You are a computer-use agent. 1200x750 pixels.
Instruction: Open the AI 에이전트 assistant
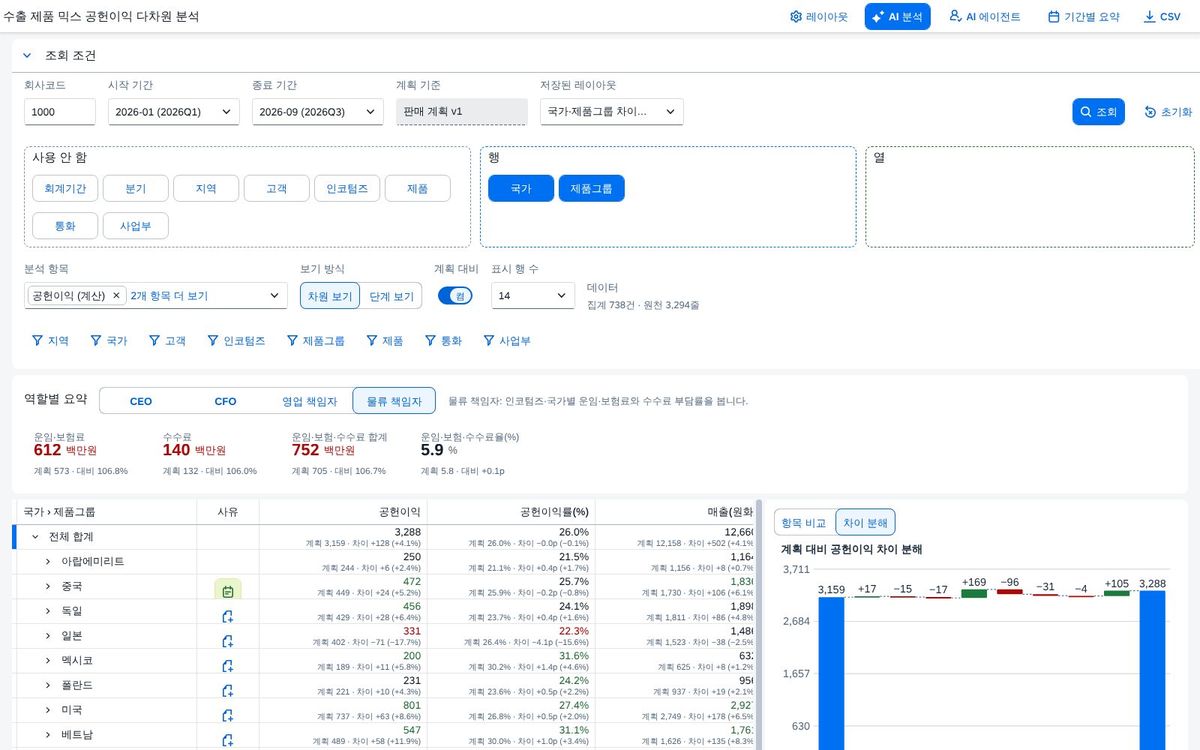[x=985, y=17]
